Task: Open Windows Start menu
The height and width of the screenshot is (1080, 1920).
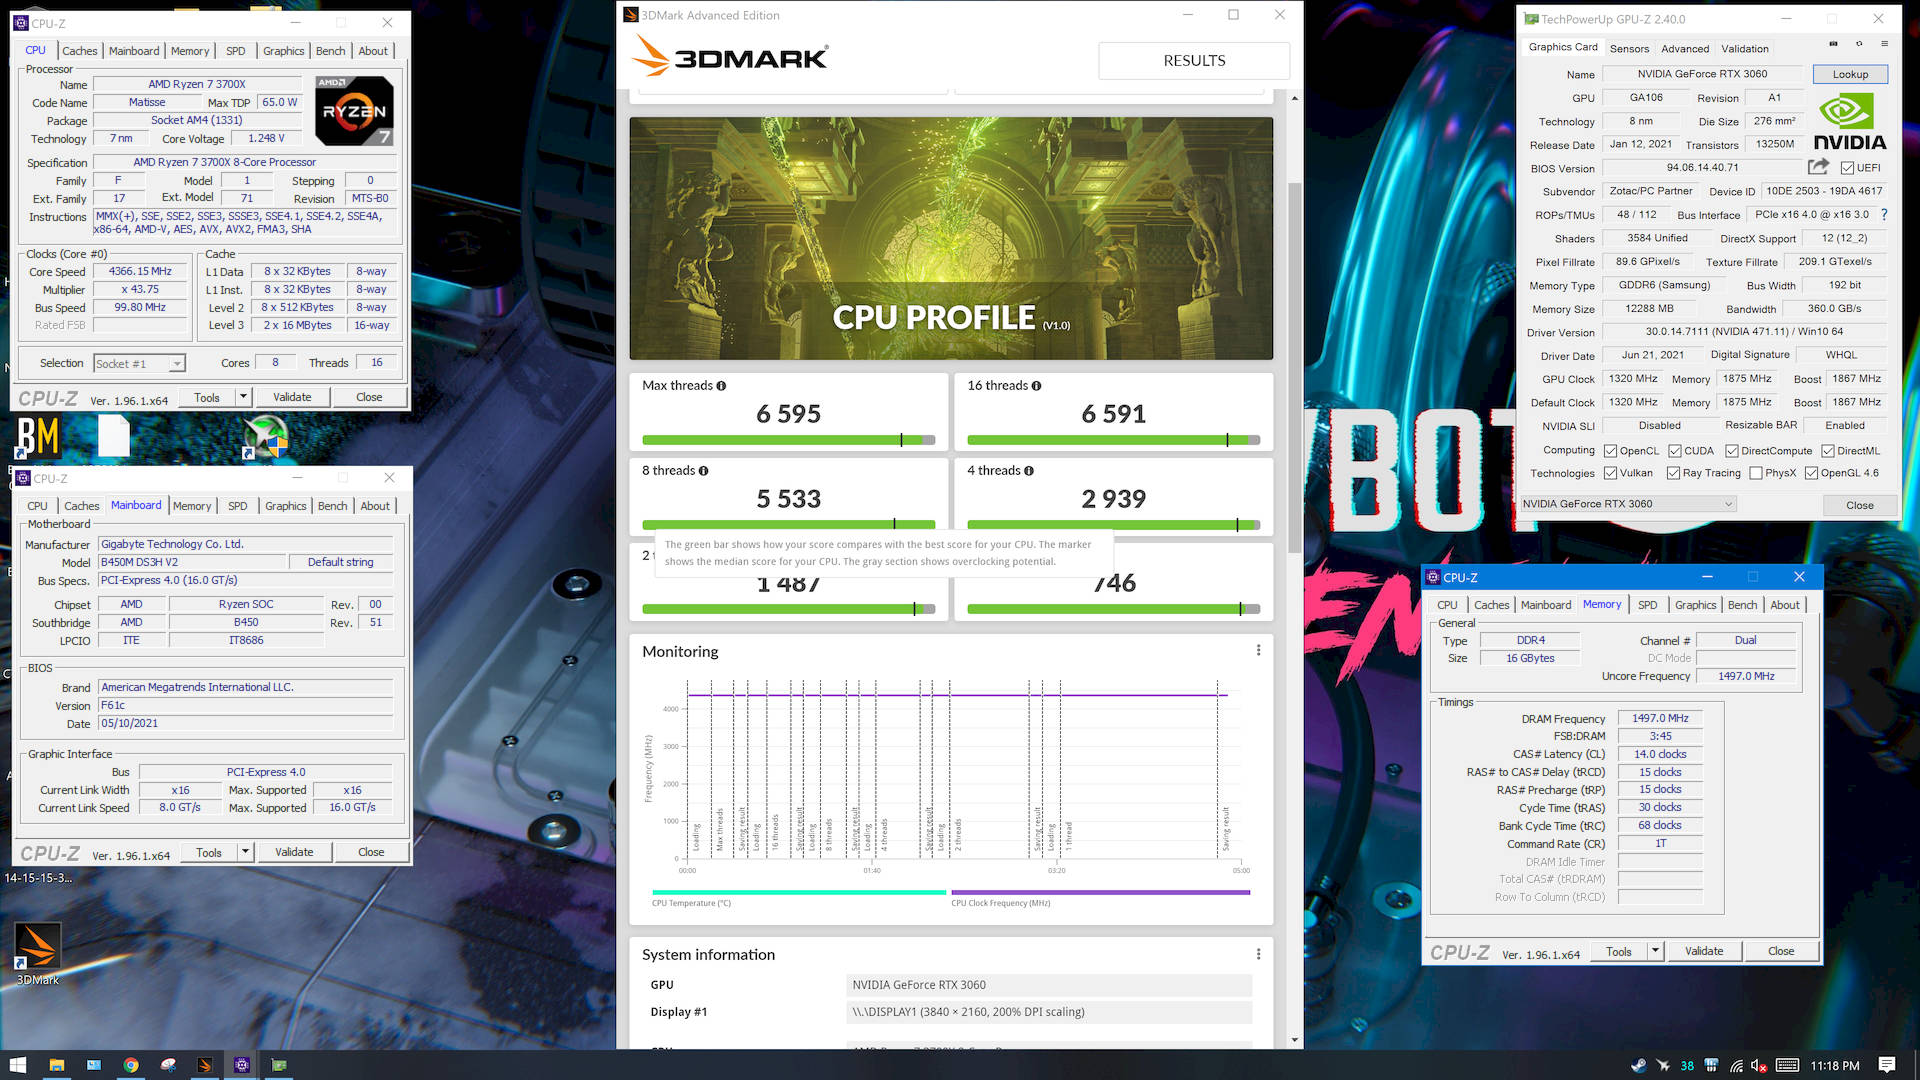Action: pos(18,1065)
